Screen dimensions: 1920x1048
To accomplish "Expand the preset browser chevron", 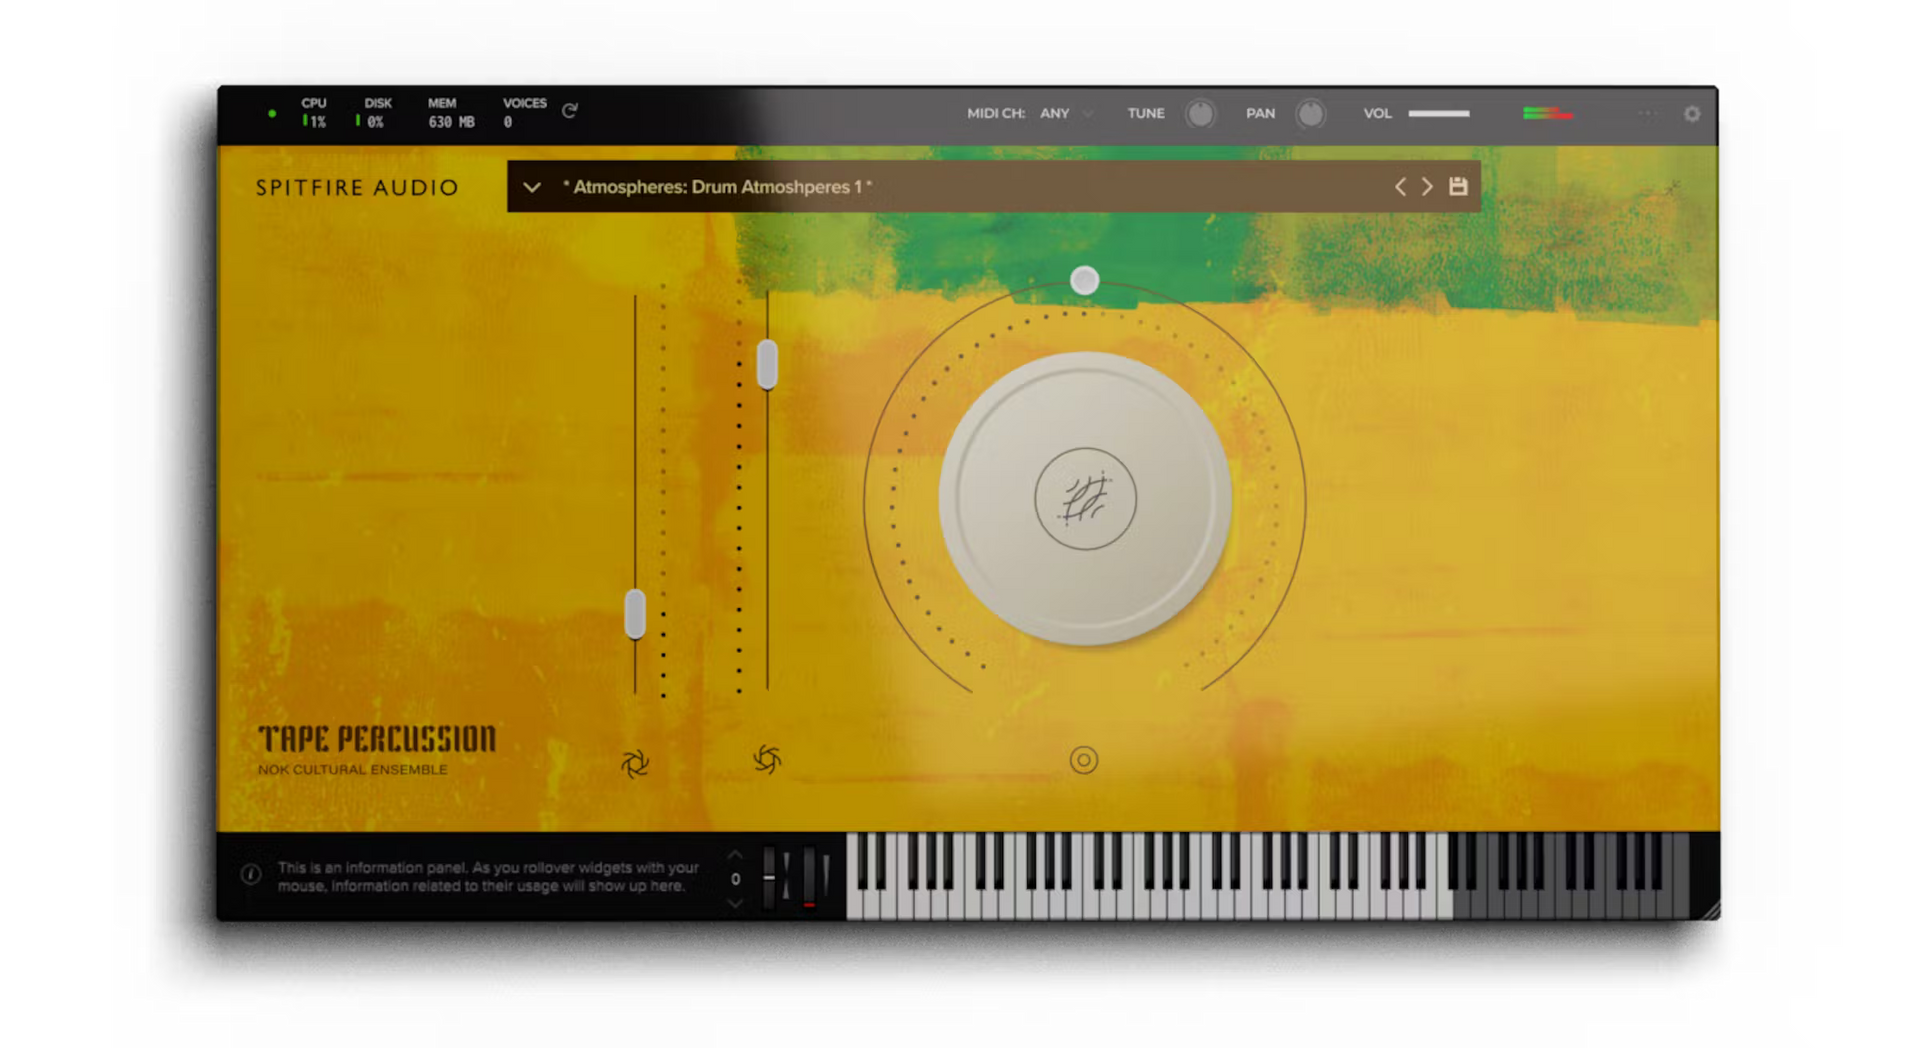I will point(532,187).
